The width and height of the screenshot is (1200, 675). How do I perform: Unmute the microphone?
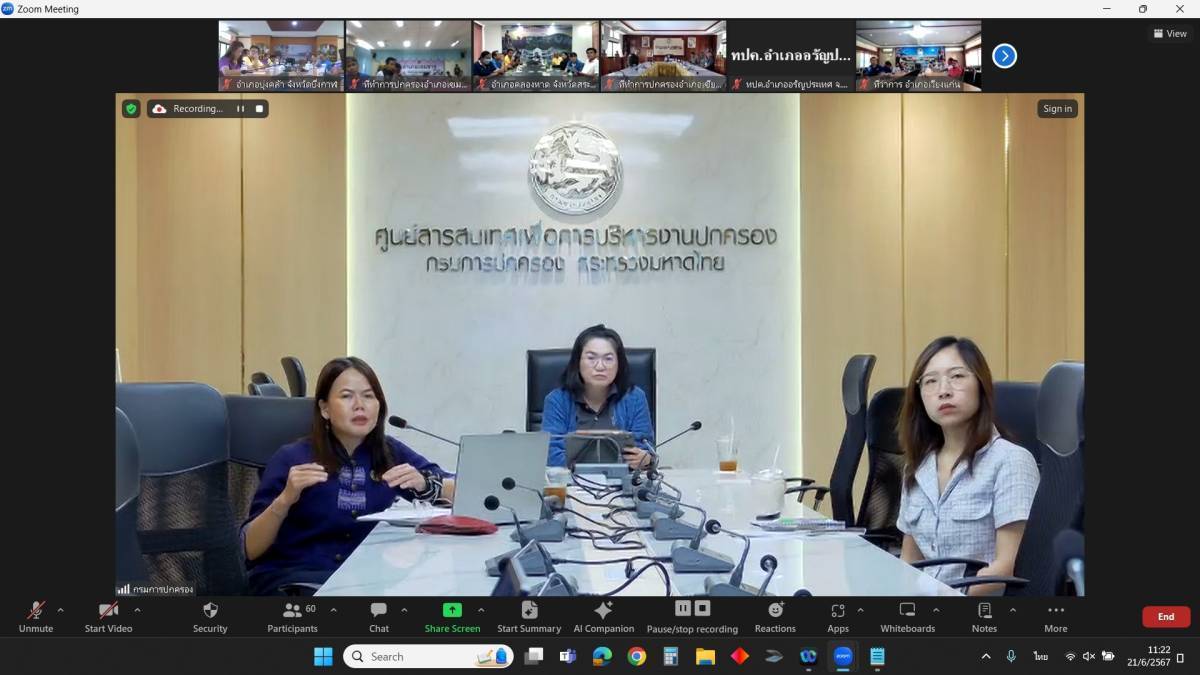36,616
